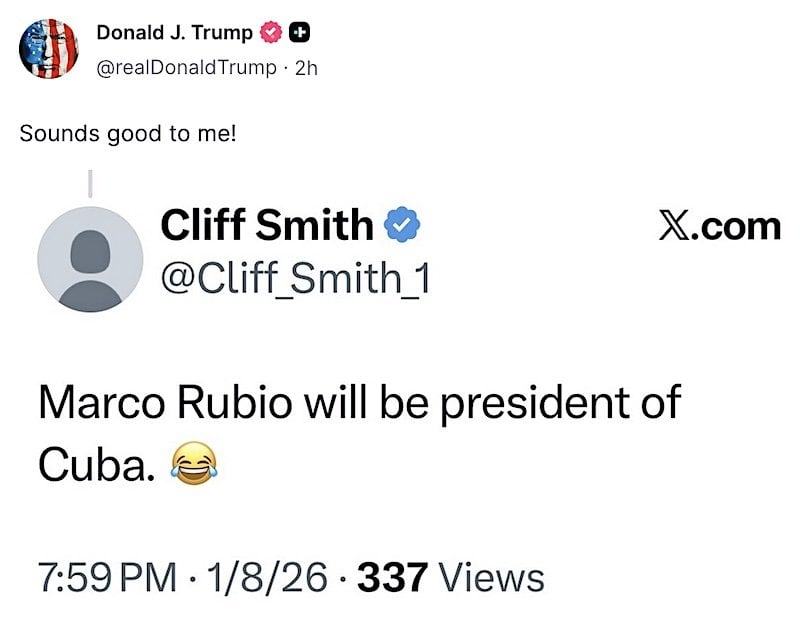The height and width of the screenshot is (618, 800).
Task: Click the vertical thread line above quoted avatar
Action: [90, 184]
